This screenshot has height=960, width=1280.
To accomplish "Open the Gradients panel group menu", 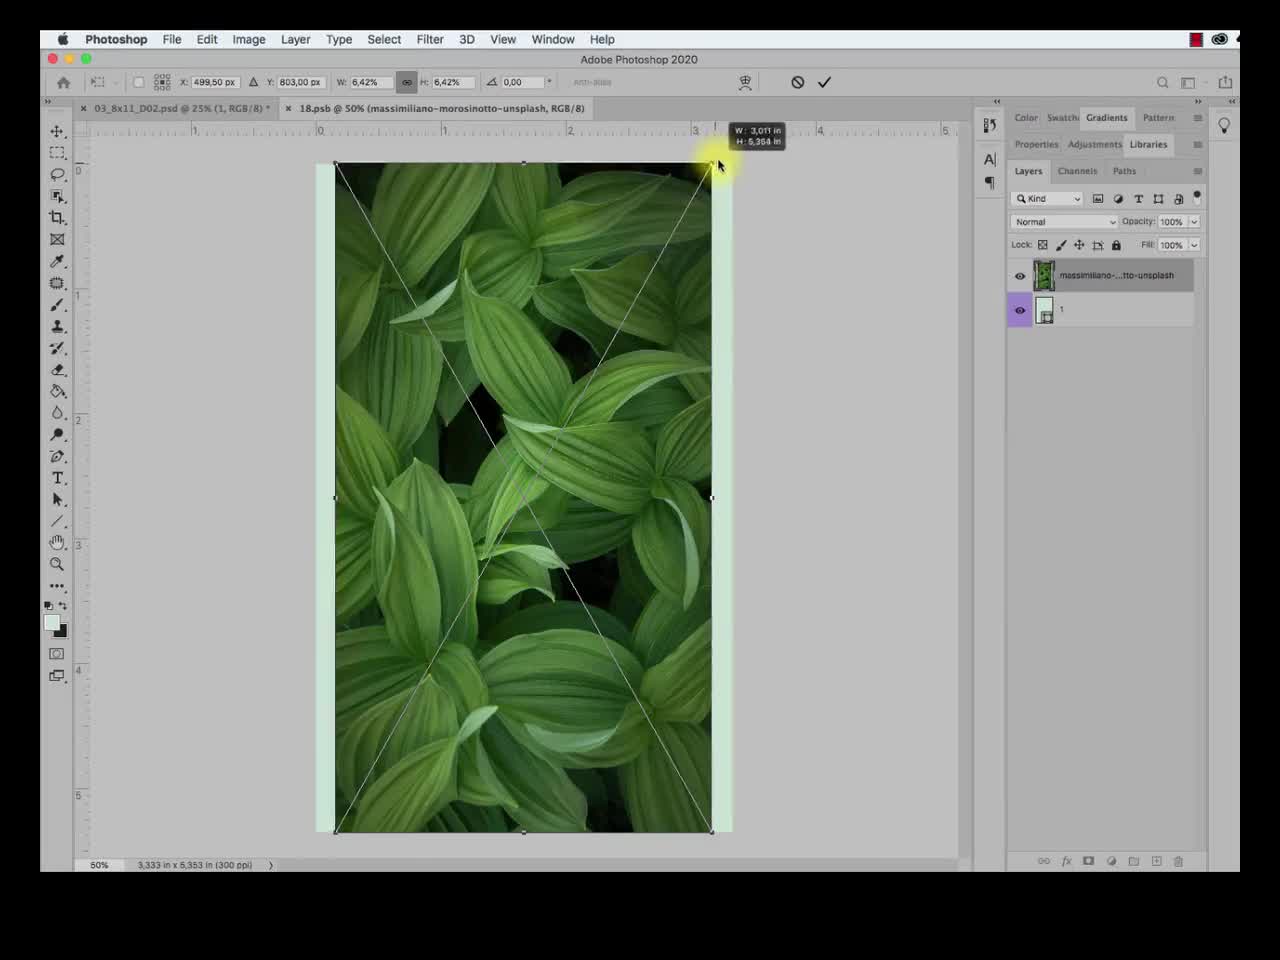I will pos(1197,118).
